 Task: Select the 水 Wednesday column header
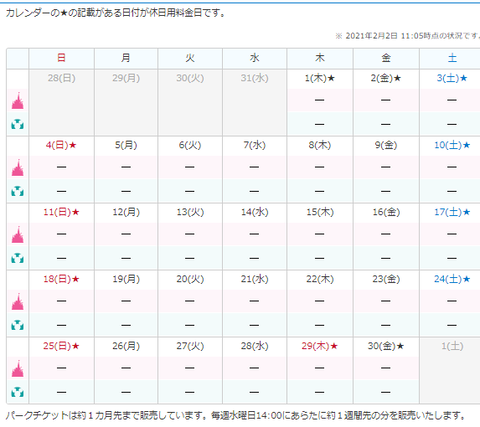coord(254,58)
